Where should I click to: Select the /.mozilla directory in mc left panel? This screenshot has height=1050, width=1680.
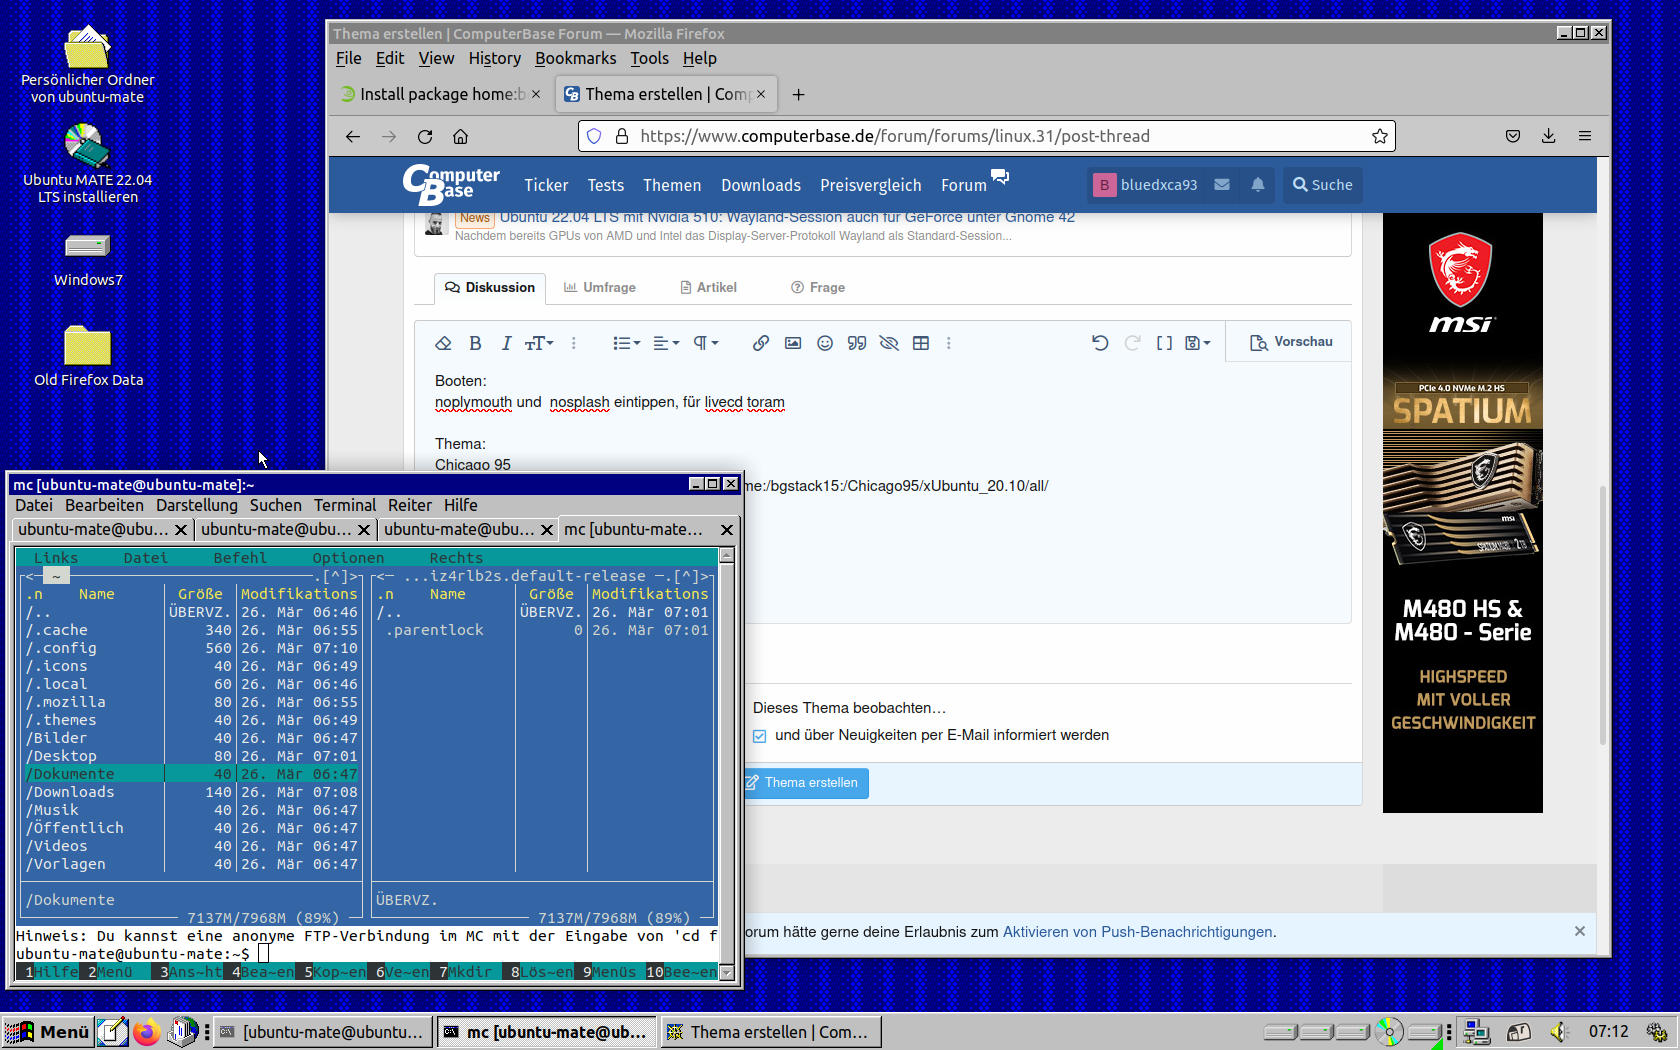[190, 702]
